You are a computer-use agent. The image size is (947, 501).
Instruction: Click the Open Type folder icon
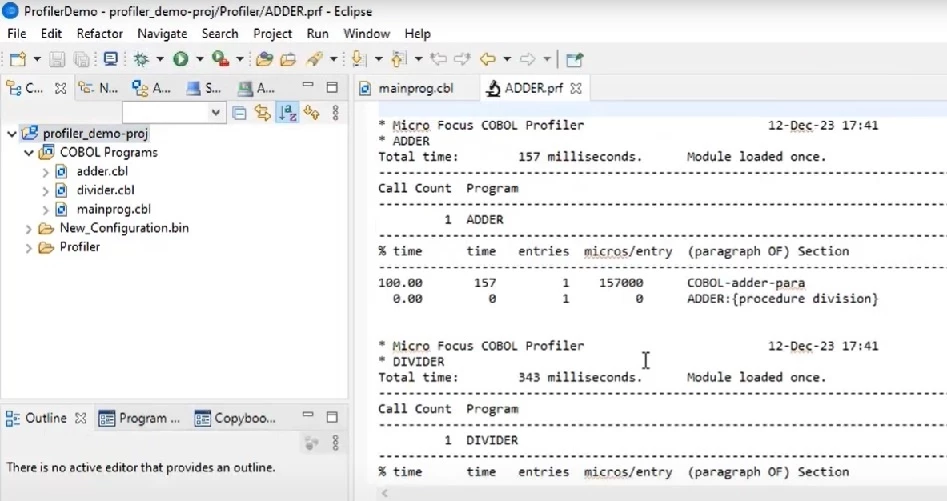[x=264, y=59]
